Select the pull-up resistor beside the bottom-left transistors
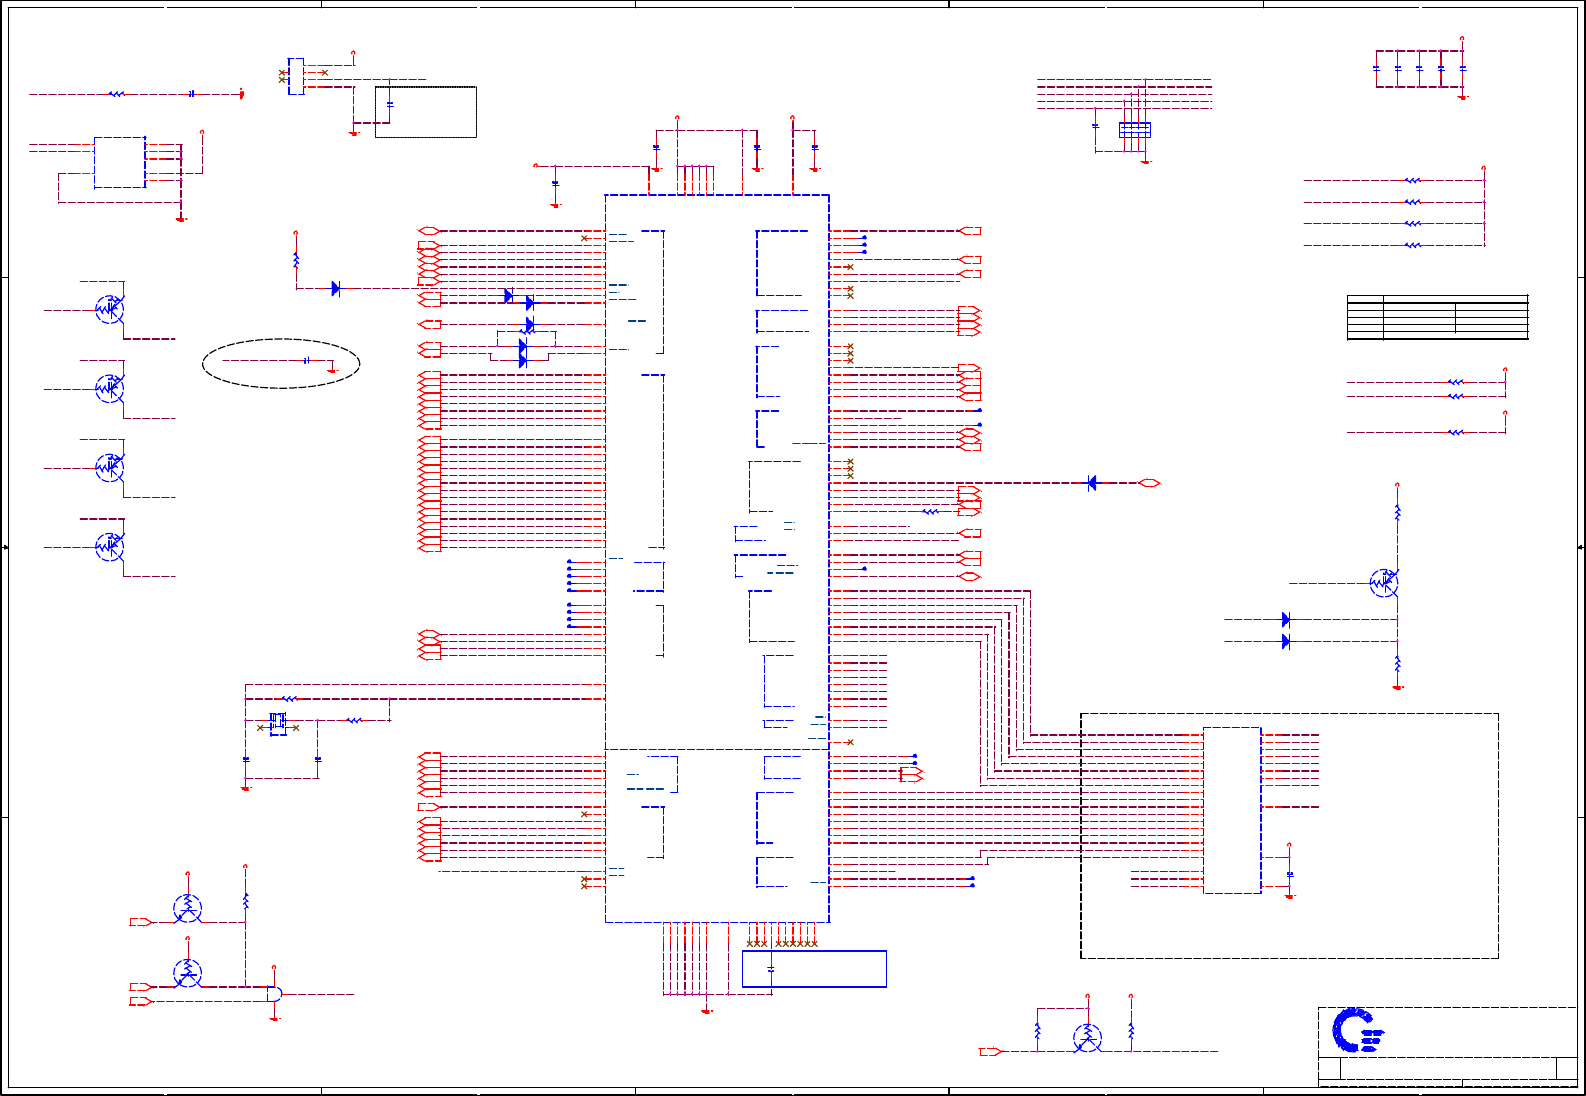1586x1096 pixels. point(246,901)
